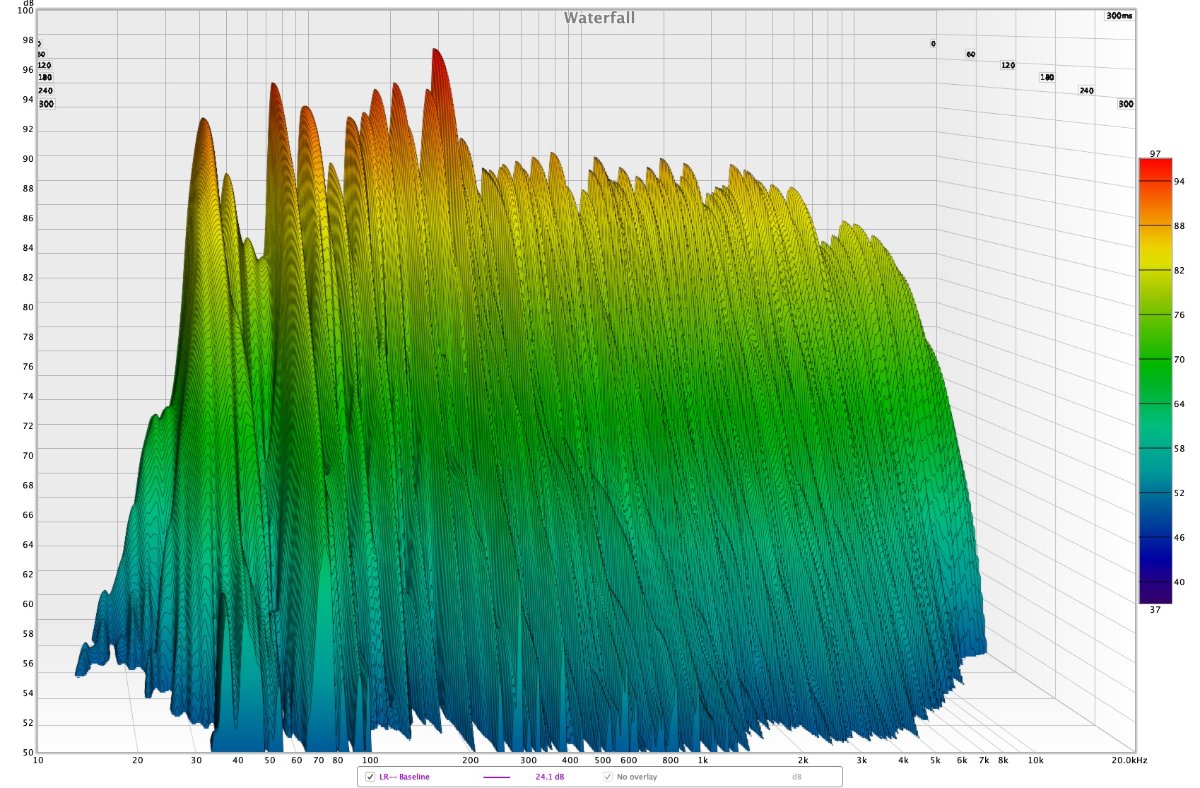
Task: Toggle the No overlay checkbox
Action: (x=607, y=777)
